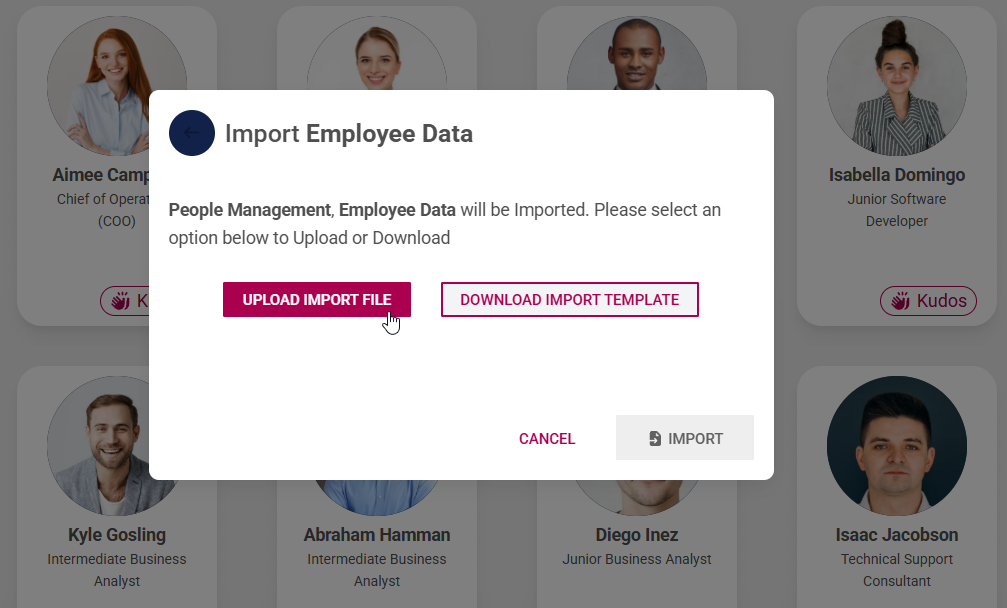Click the file icon on the Import button
Viewport: 1007px width, 608px height.
coord(656,438)
